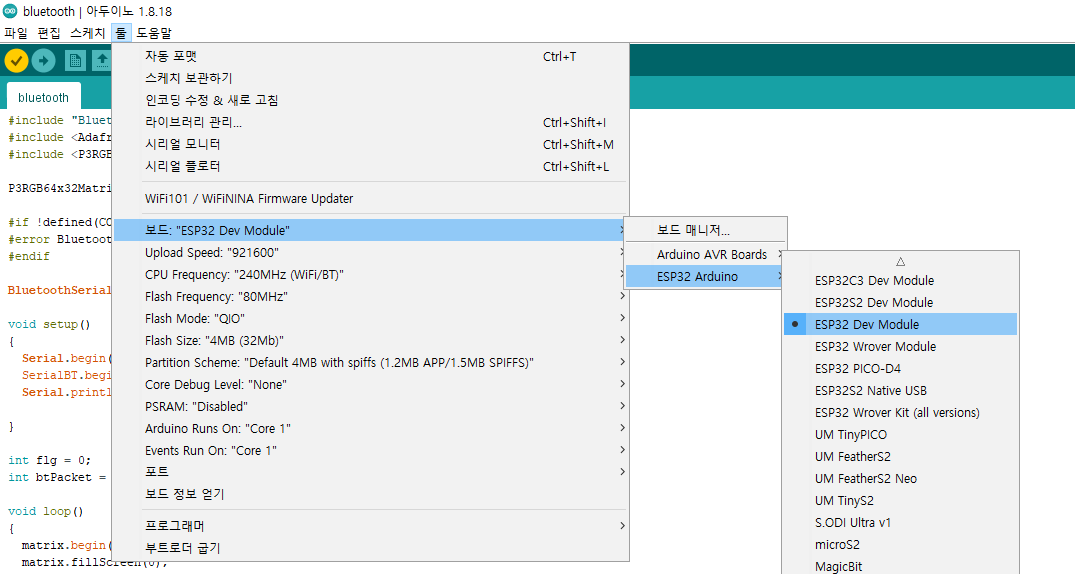Open 시리얼 모니터
Image resolution: width=1075 pixels, height=574 pixels.
coord(370,144)
